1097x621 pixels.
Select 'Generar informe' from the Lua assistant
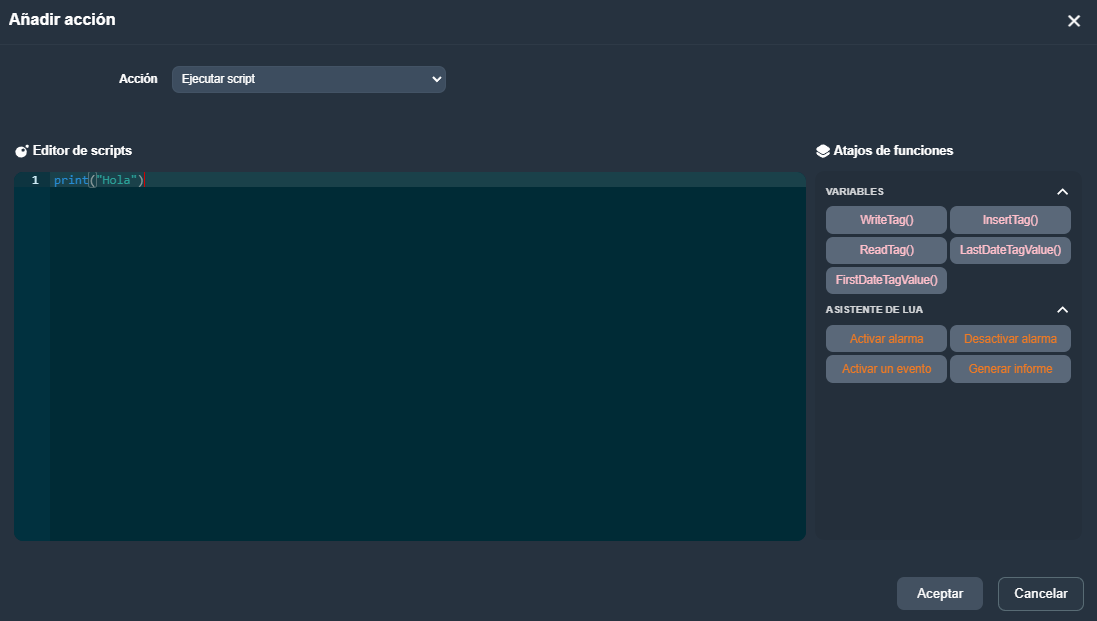click(1010, 368)
